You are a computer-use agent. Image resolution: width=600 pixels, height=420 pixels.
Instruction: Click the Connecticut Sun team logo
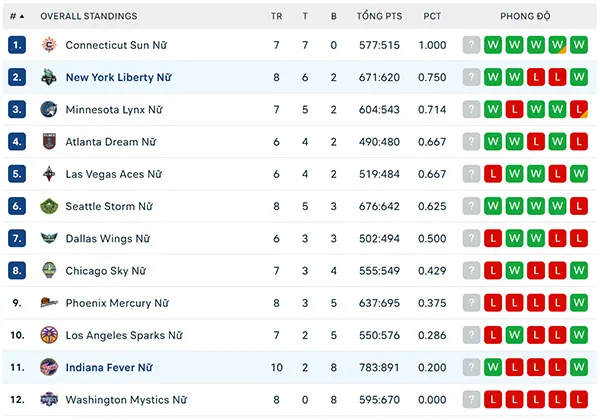click(49, 45)
